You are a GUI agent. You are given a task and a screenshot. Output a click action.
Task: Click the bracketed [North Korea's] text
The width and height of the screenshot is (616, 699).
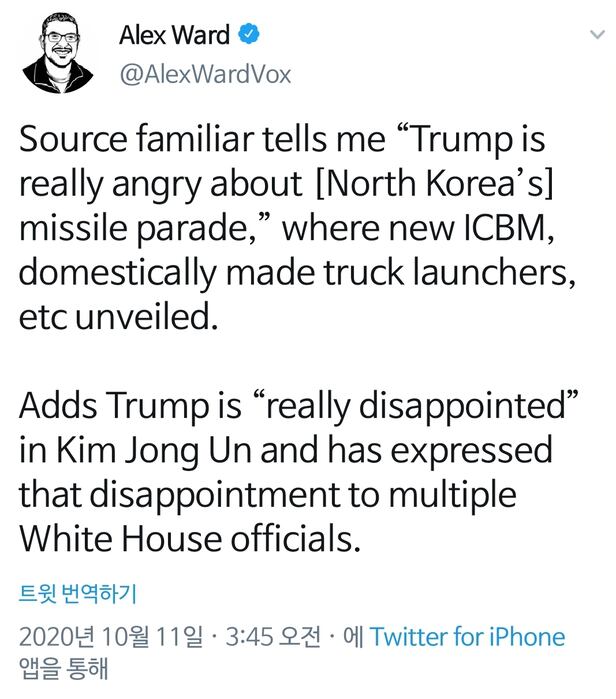tap(434, 183)
